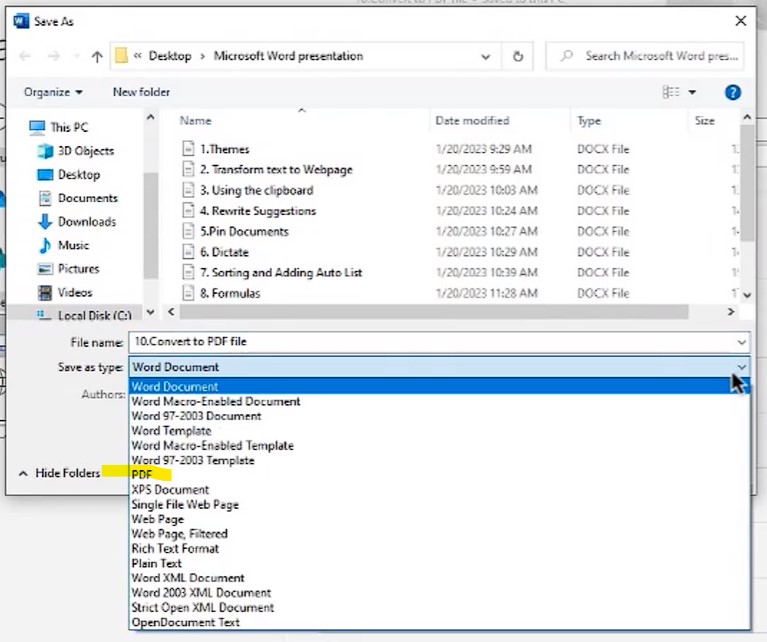767x642 pixels.
Task: Click horizontal scrollbar left arrow
Action: click(x=171, y=312)
